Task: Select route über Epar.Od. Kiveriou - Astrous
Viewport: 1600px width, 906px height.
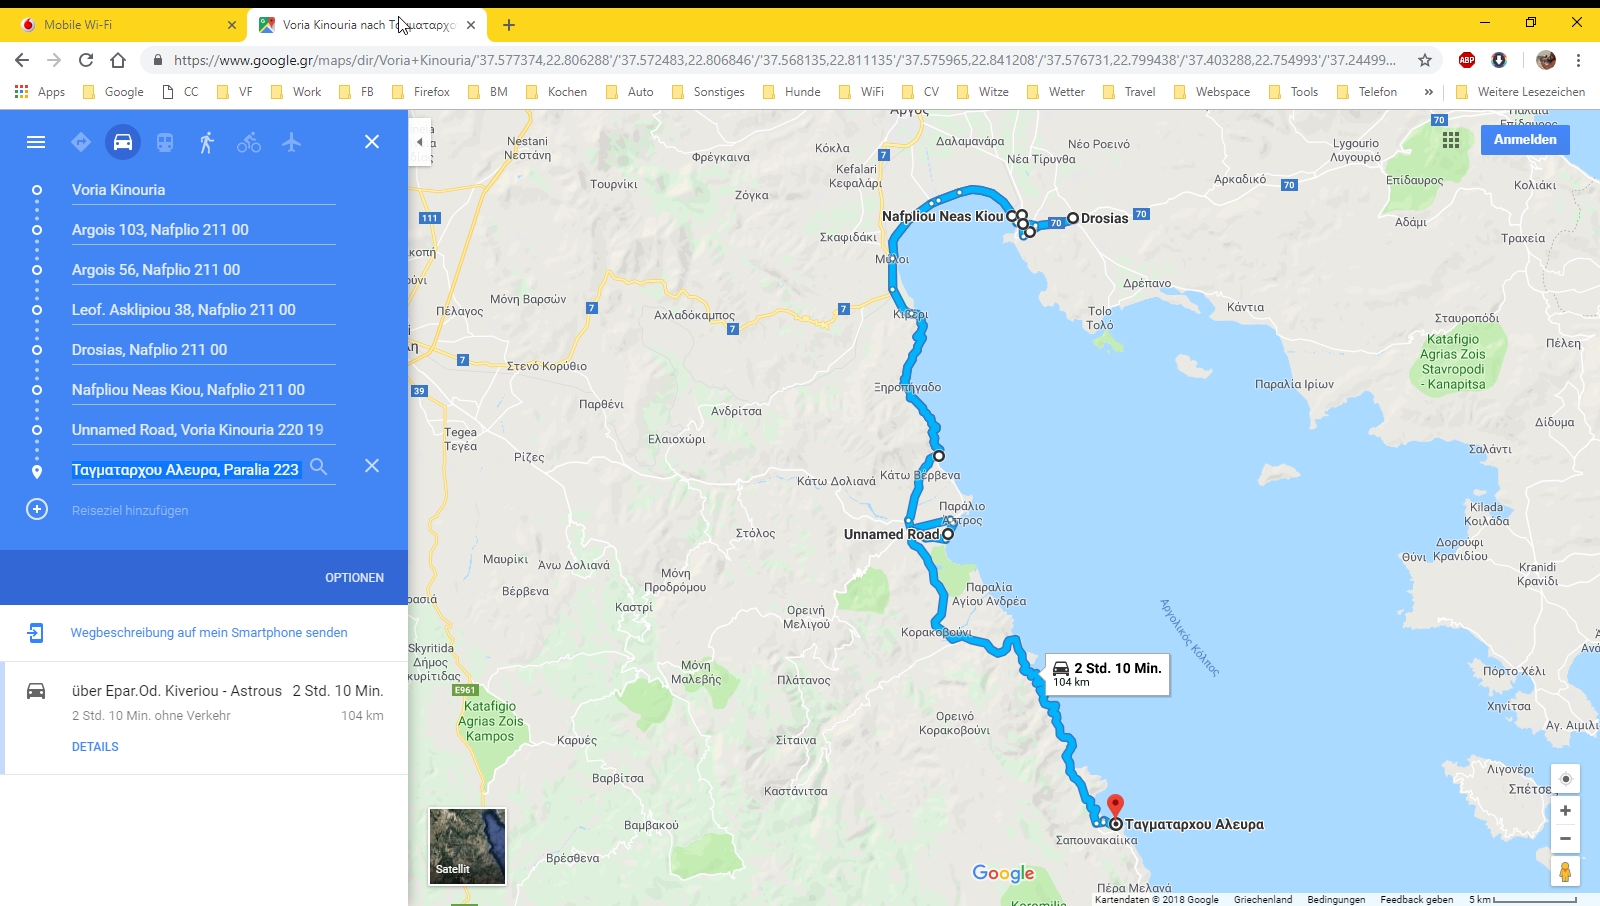Action: coord(204,718)
